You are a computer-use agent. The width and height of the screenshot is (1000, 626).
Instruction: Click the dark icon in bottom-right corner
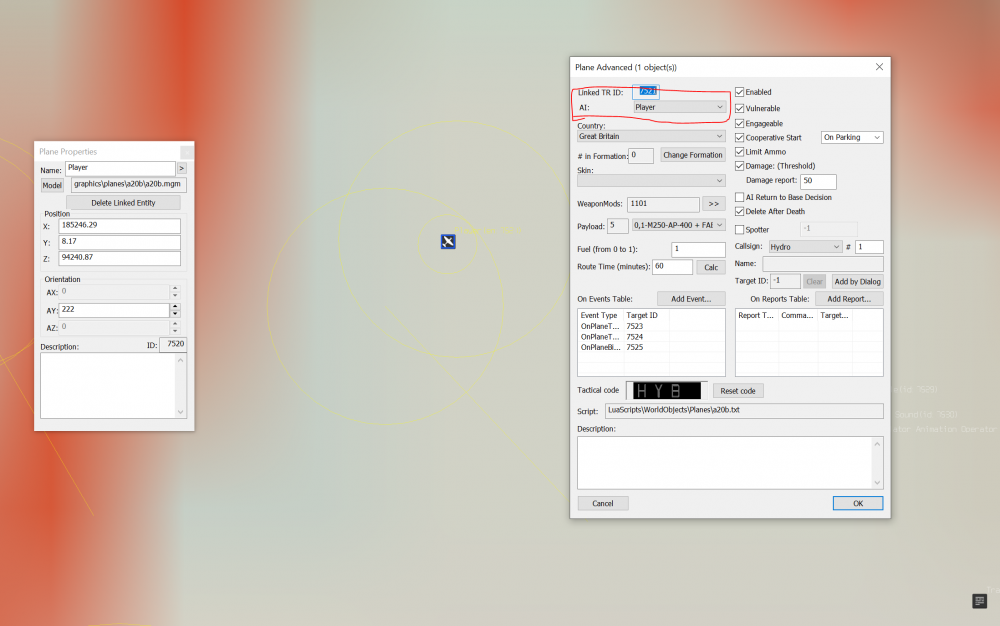click(979, 600)
